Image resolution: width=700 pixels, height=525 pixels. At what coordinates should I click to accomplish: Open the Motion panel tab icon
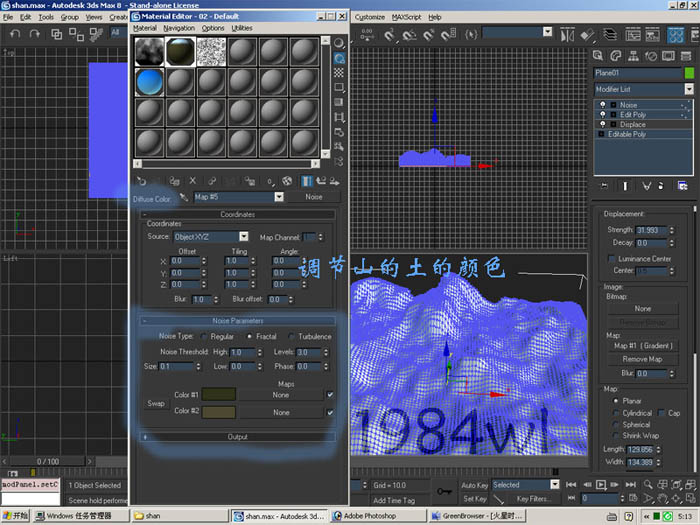pyautogui.click(x=651, y=56)
